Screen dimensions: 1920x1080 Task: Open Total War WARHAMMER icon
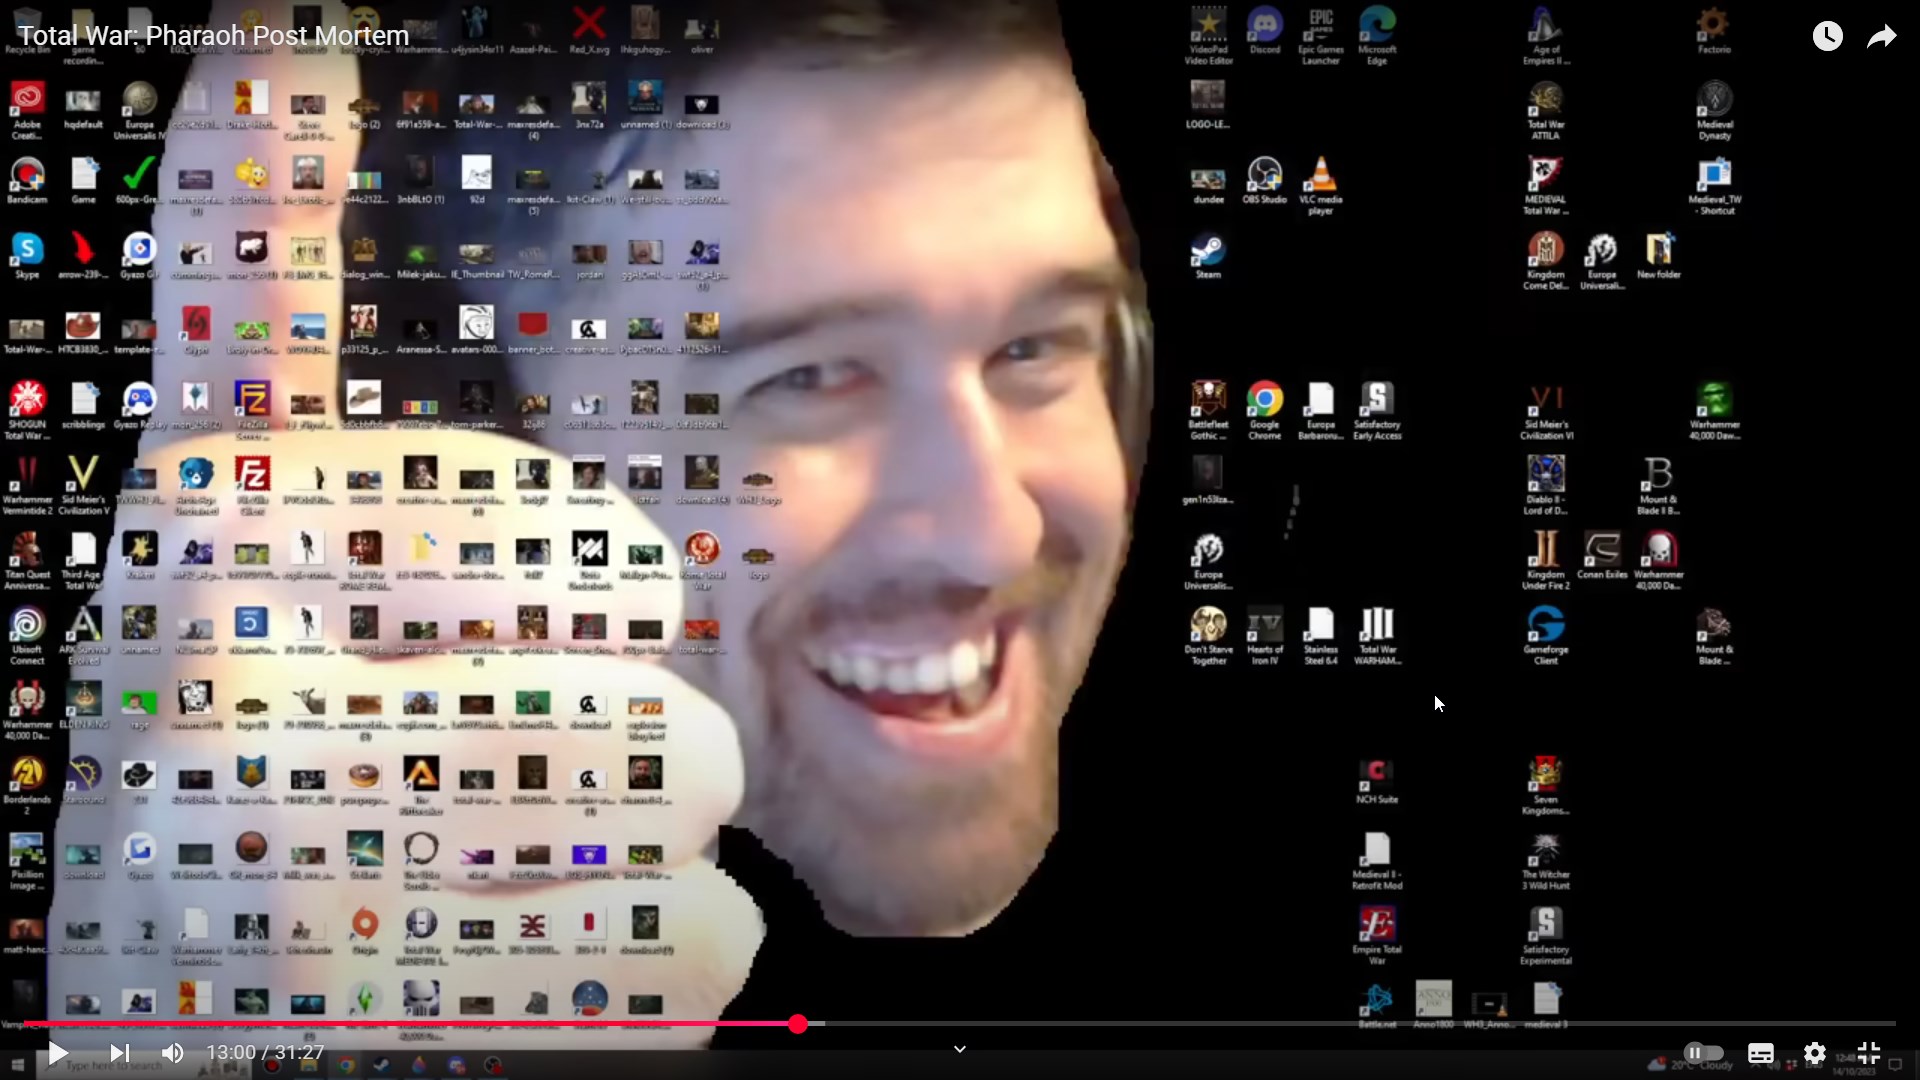(x=1377, y=636)
